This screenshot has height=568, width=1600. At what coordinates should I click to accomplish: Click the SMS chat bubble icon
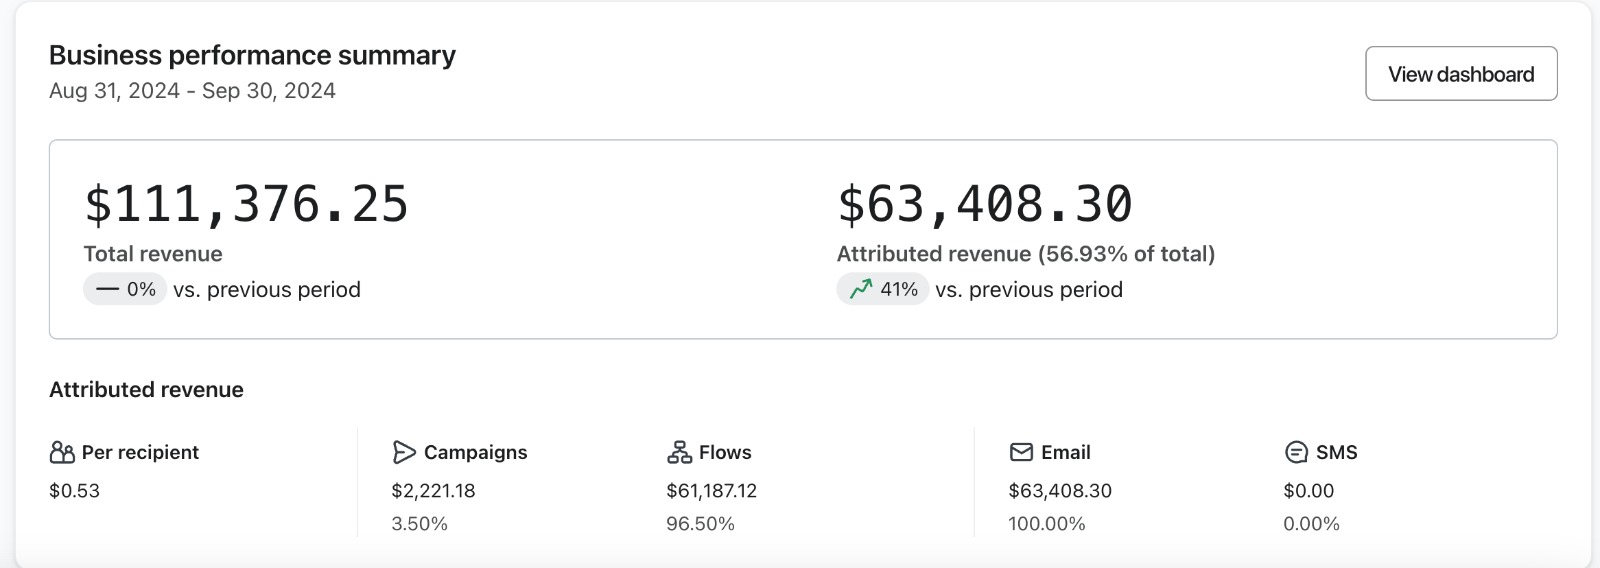[x=1296, y=453]
